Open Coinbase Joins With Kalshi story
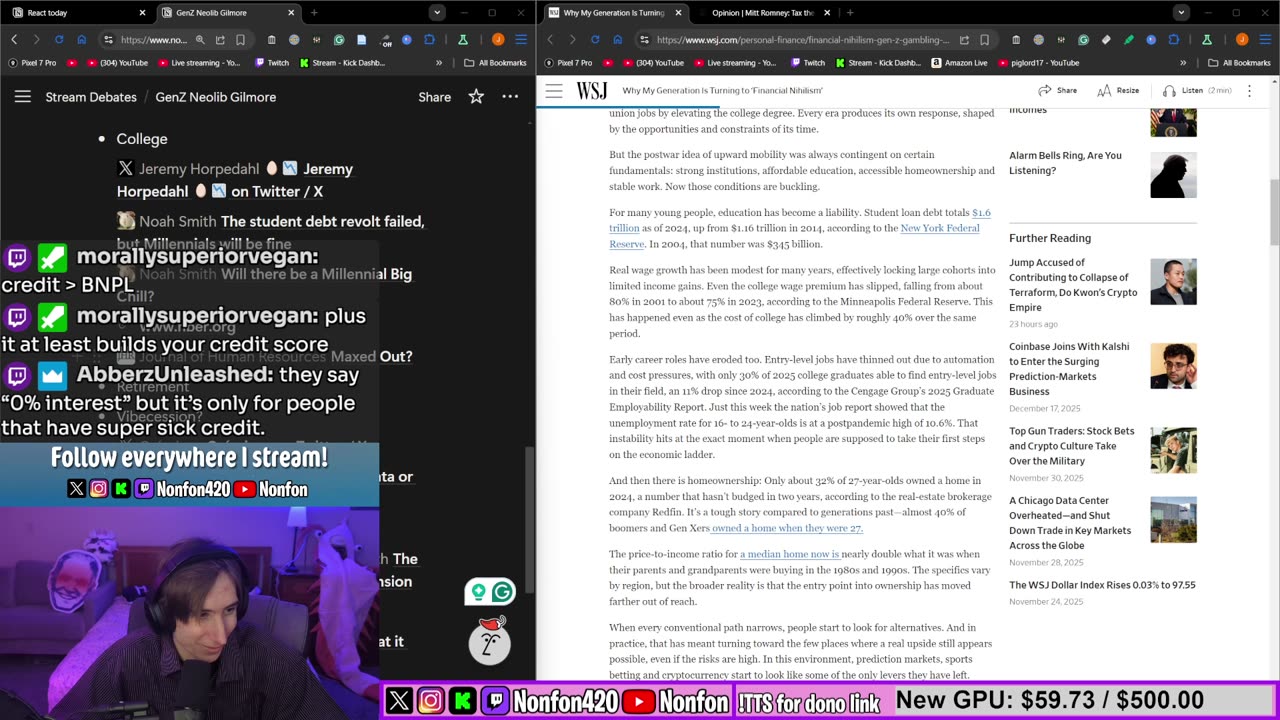 pyautogui.click(x=1069, y=369)
